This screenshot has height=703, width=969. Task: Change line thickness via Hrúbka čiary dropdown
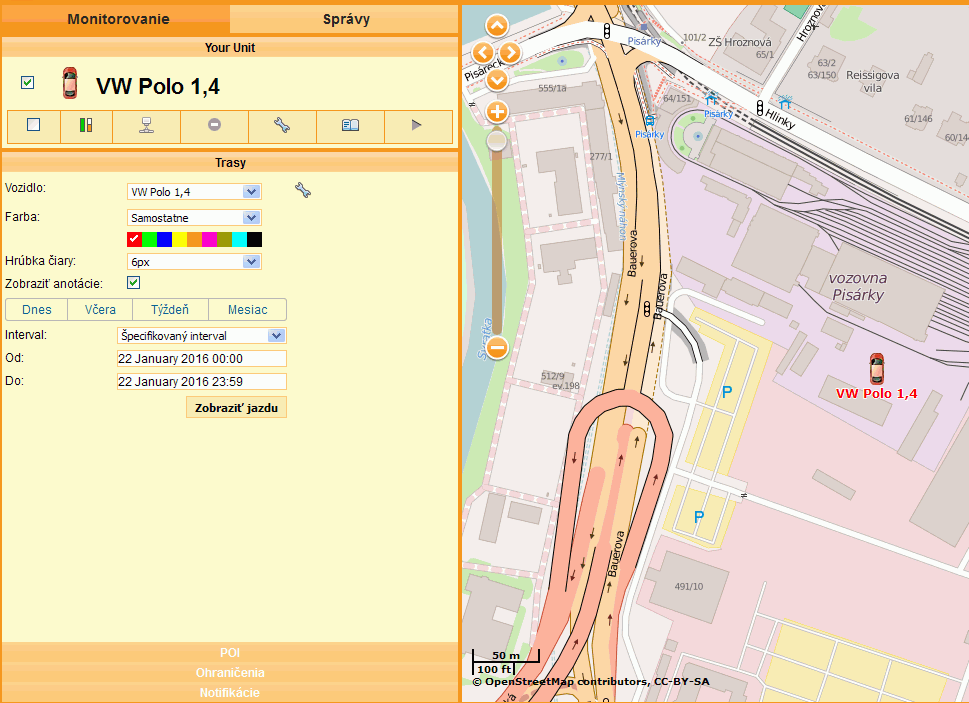193,261
